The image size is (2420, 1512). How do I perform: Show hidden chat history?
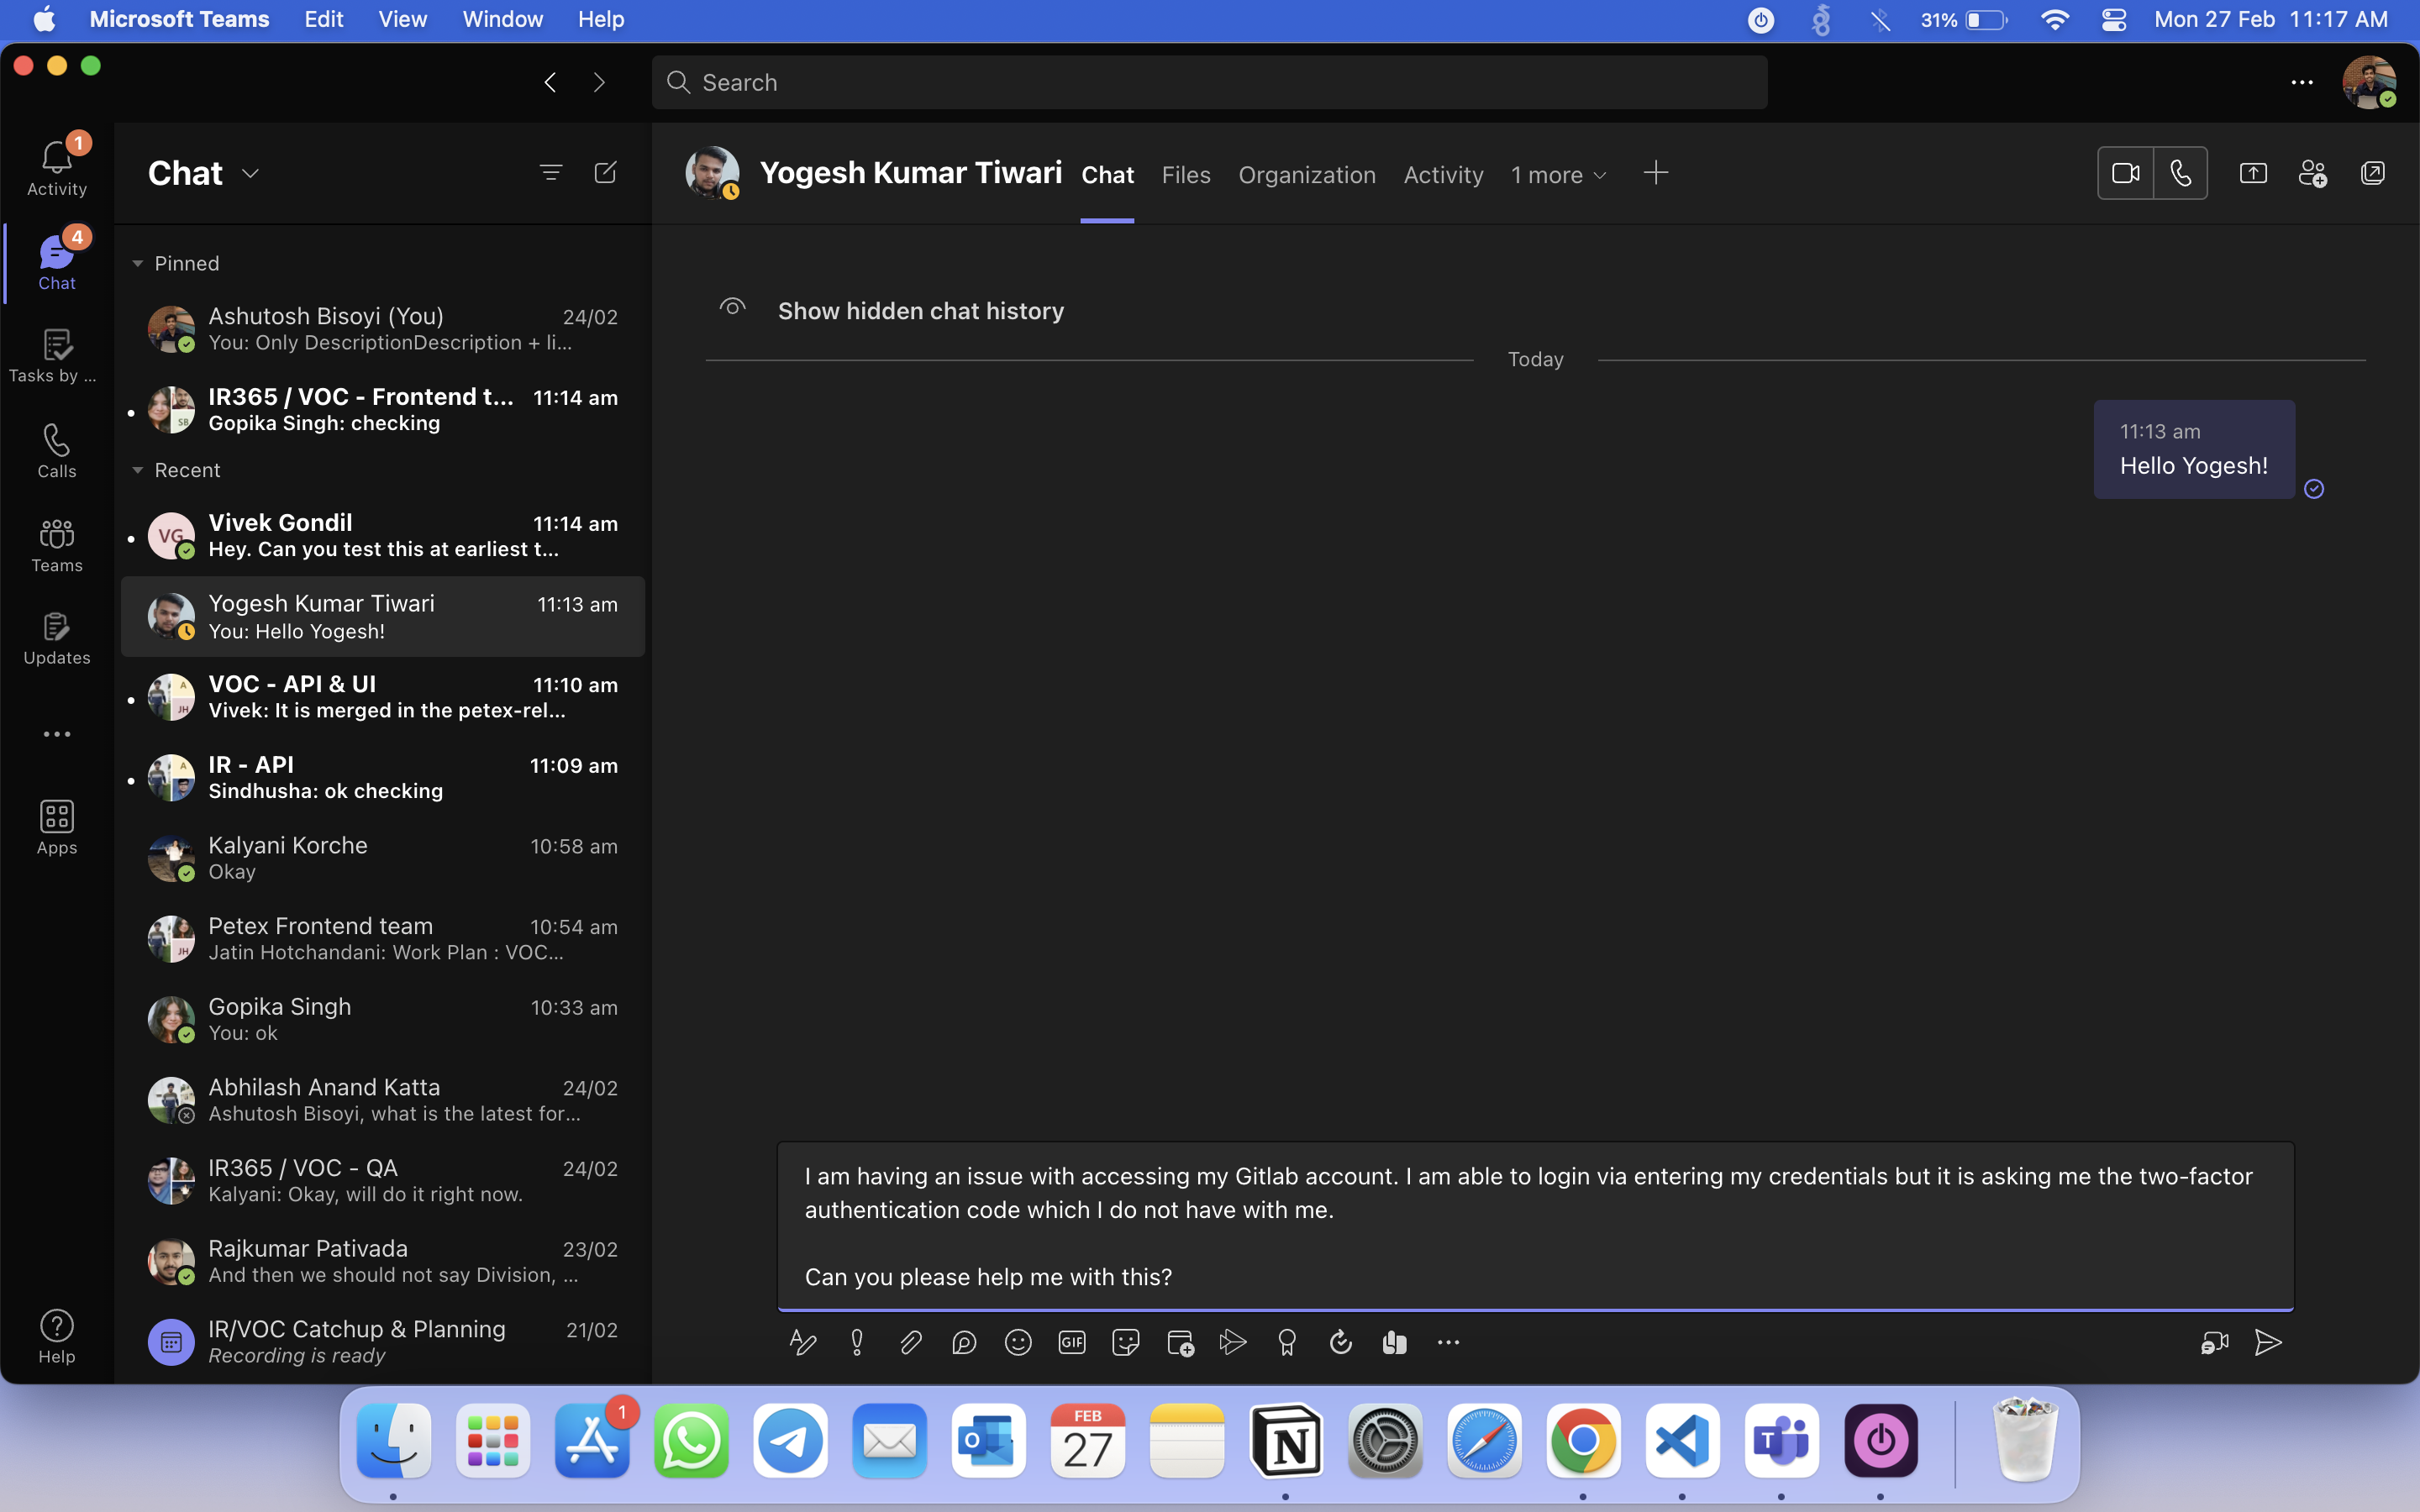920,311
